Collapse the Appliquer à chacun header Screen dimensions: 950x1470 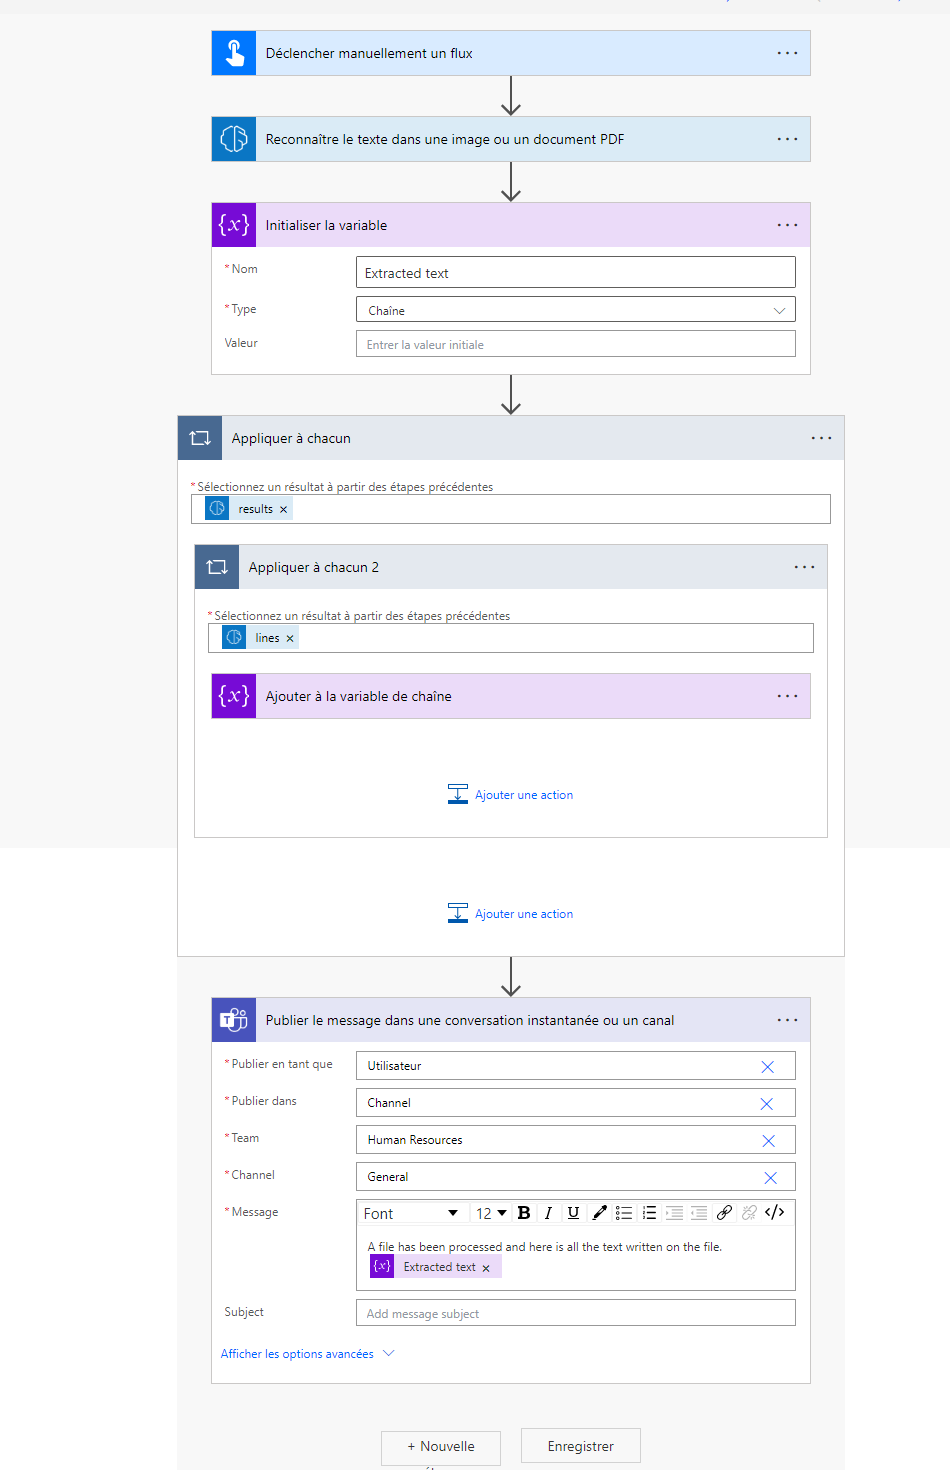pos(511,438)
